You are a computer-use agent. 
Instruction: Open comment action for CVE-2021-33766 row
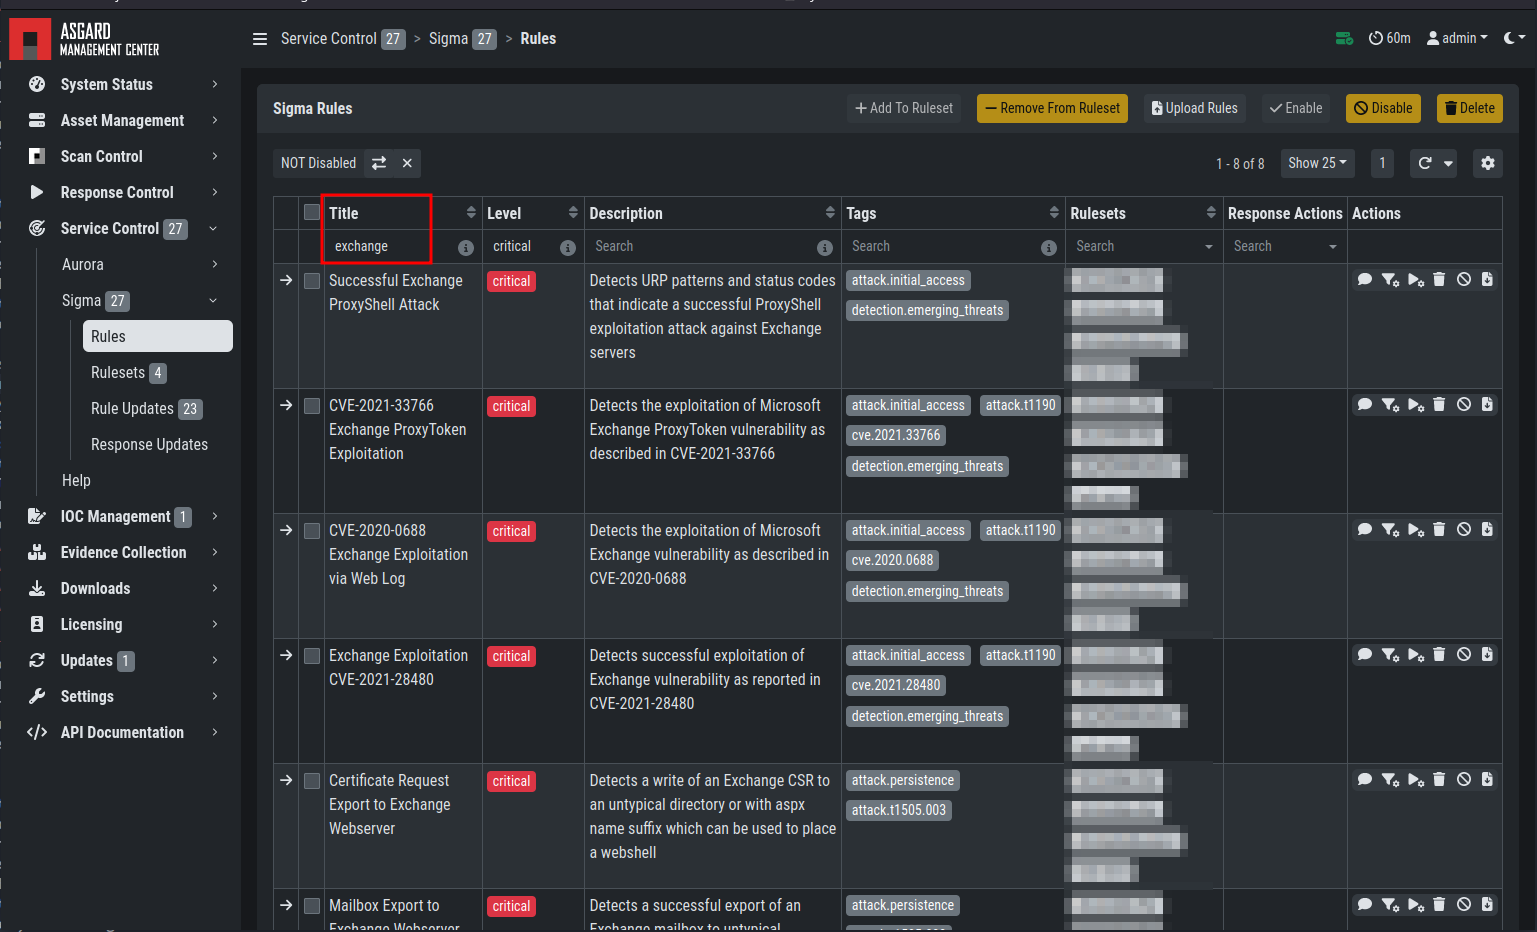[1364, 405]
